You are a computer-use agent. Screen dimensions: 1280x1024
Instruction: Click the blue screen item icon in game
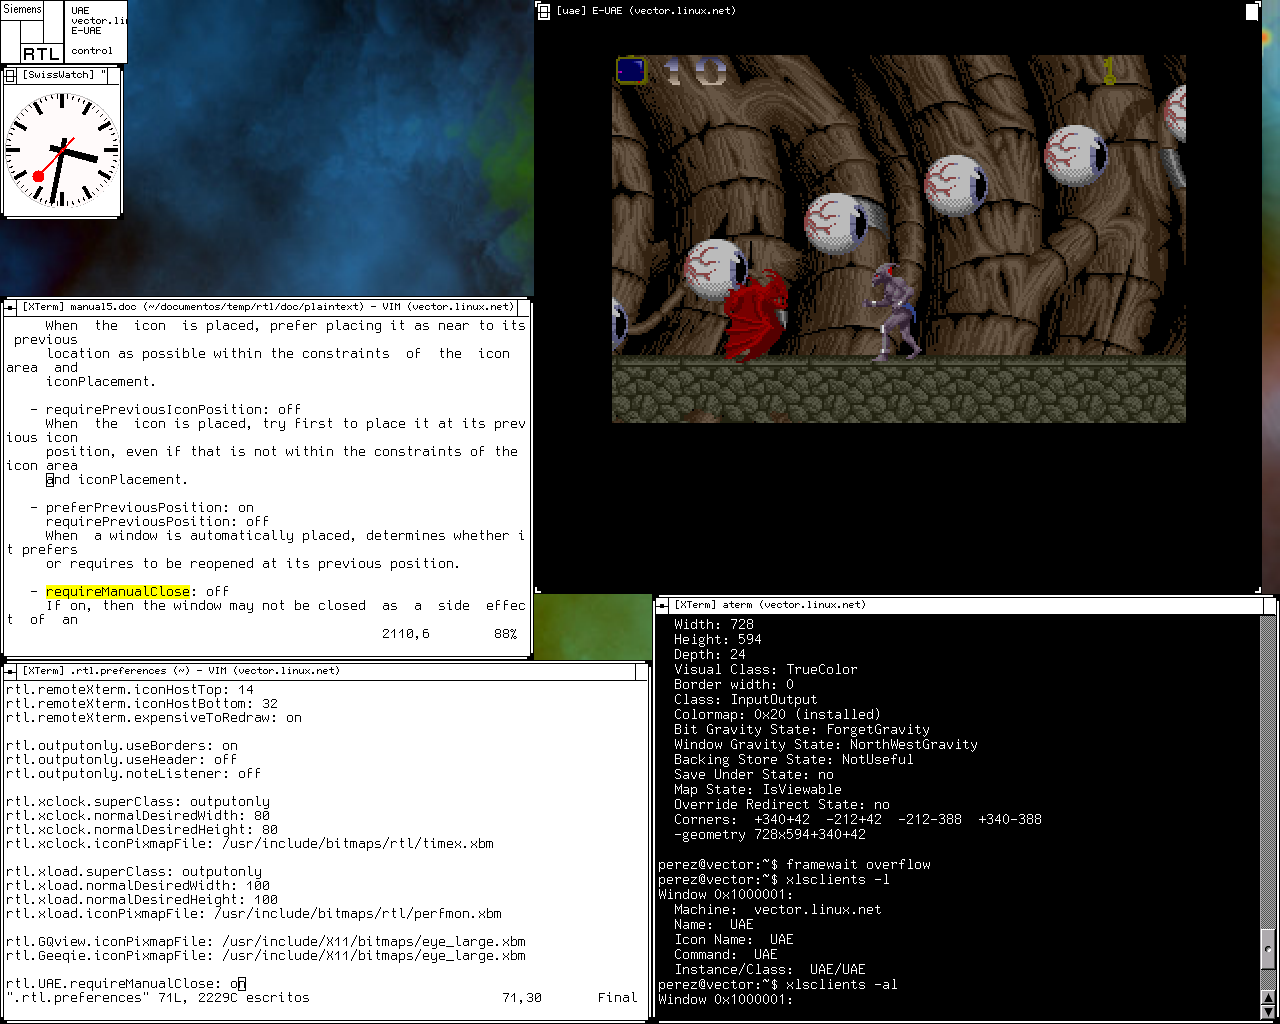coord(631,71)
